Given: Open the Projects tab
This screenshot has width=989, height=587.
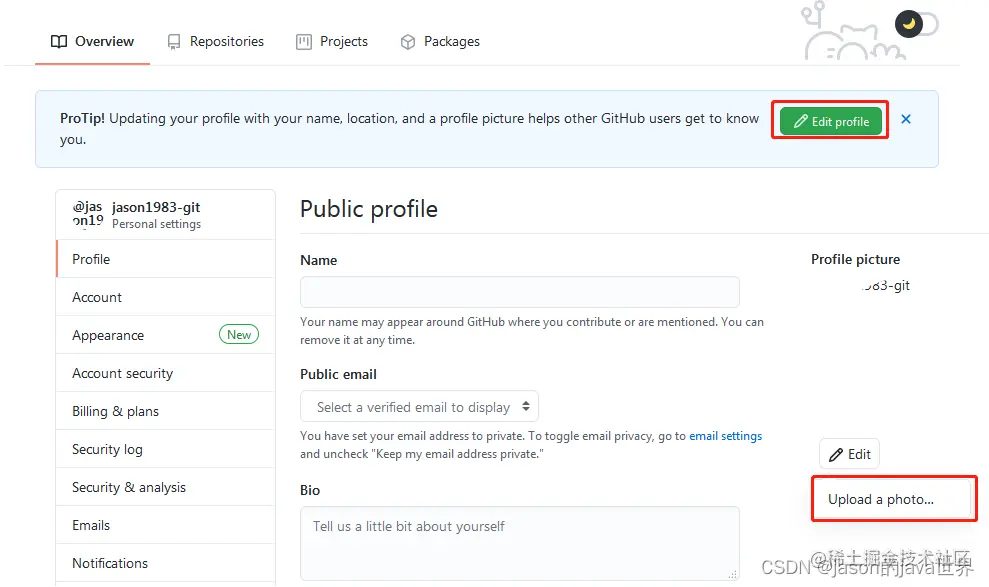Looking at the screenshot, I should coord(332,41).
